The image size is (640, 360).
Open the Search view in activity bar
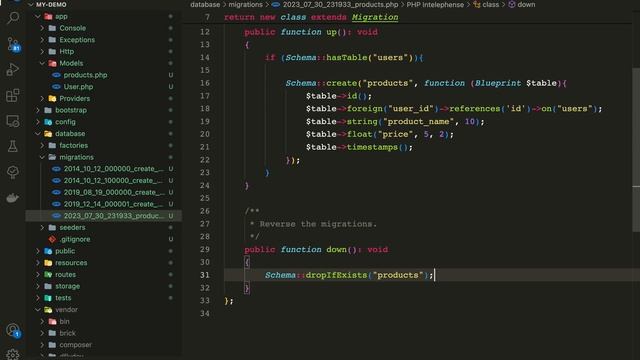click(x=13, y=18)
